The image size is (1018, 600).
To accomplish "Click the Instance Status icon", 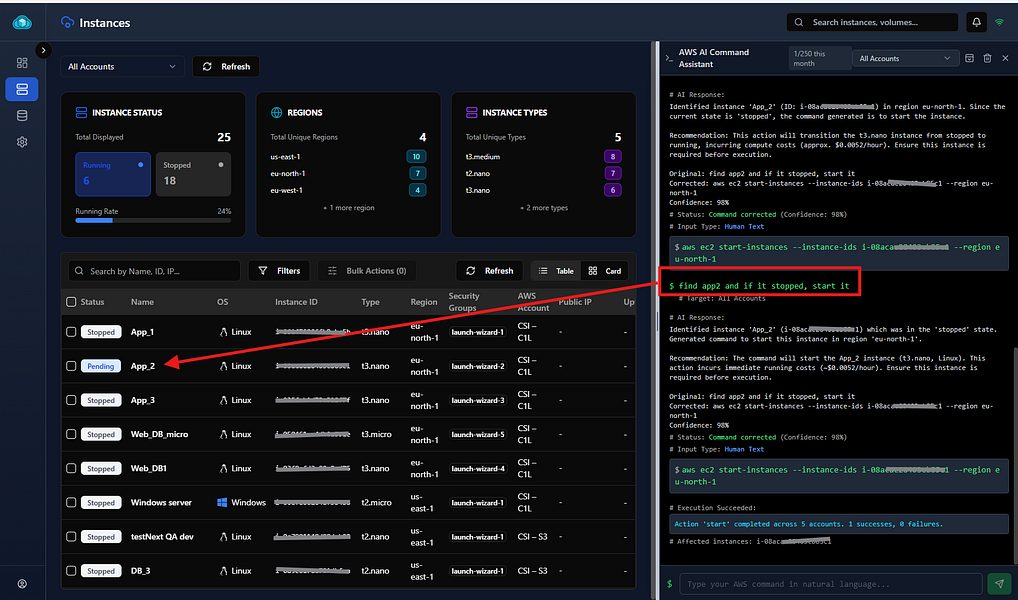I will point(81,112).
